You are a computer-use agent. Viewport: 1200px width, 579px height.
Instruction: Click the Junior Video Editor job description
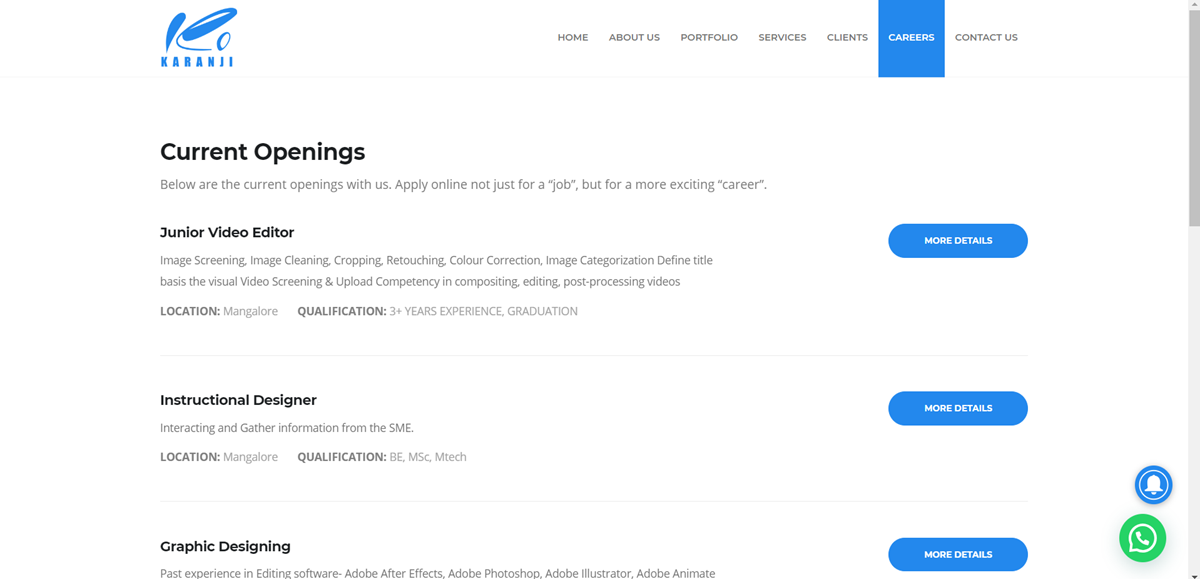(x=436, y=271)
